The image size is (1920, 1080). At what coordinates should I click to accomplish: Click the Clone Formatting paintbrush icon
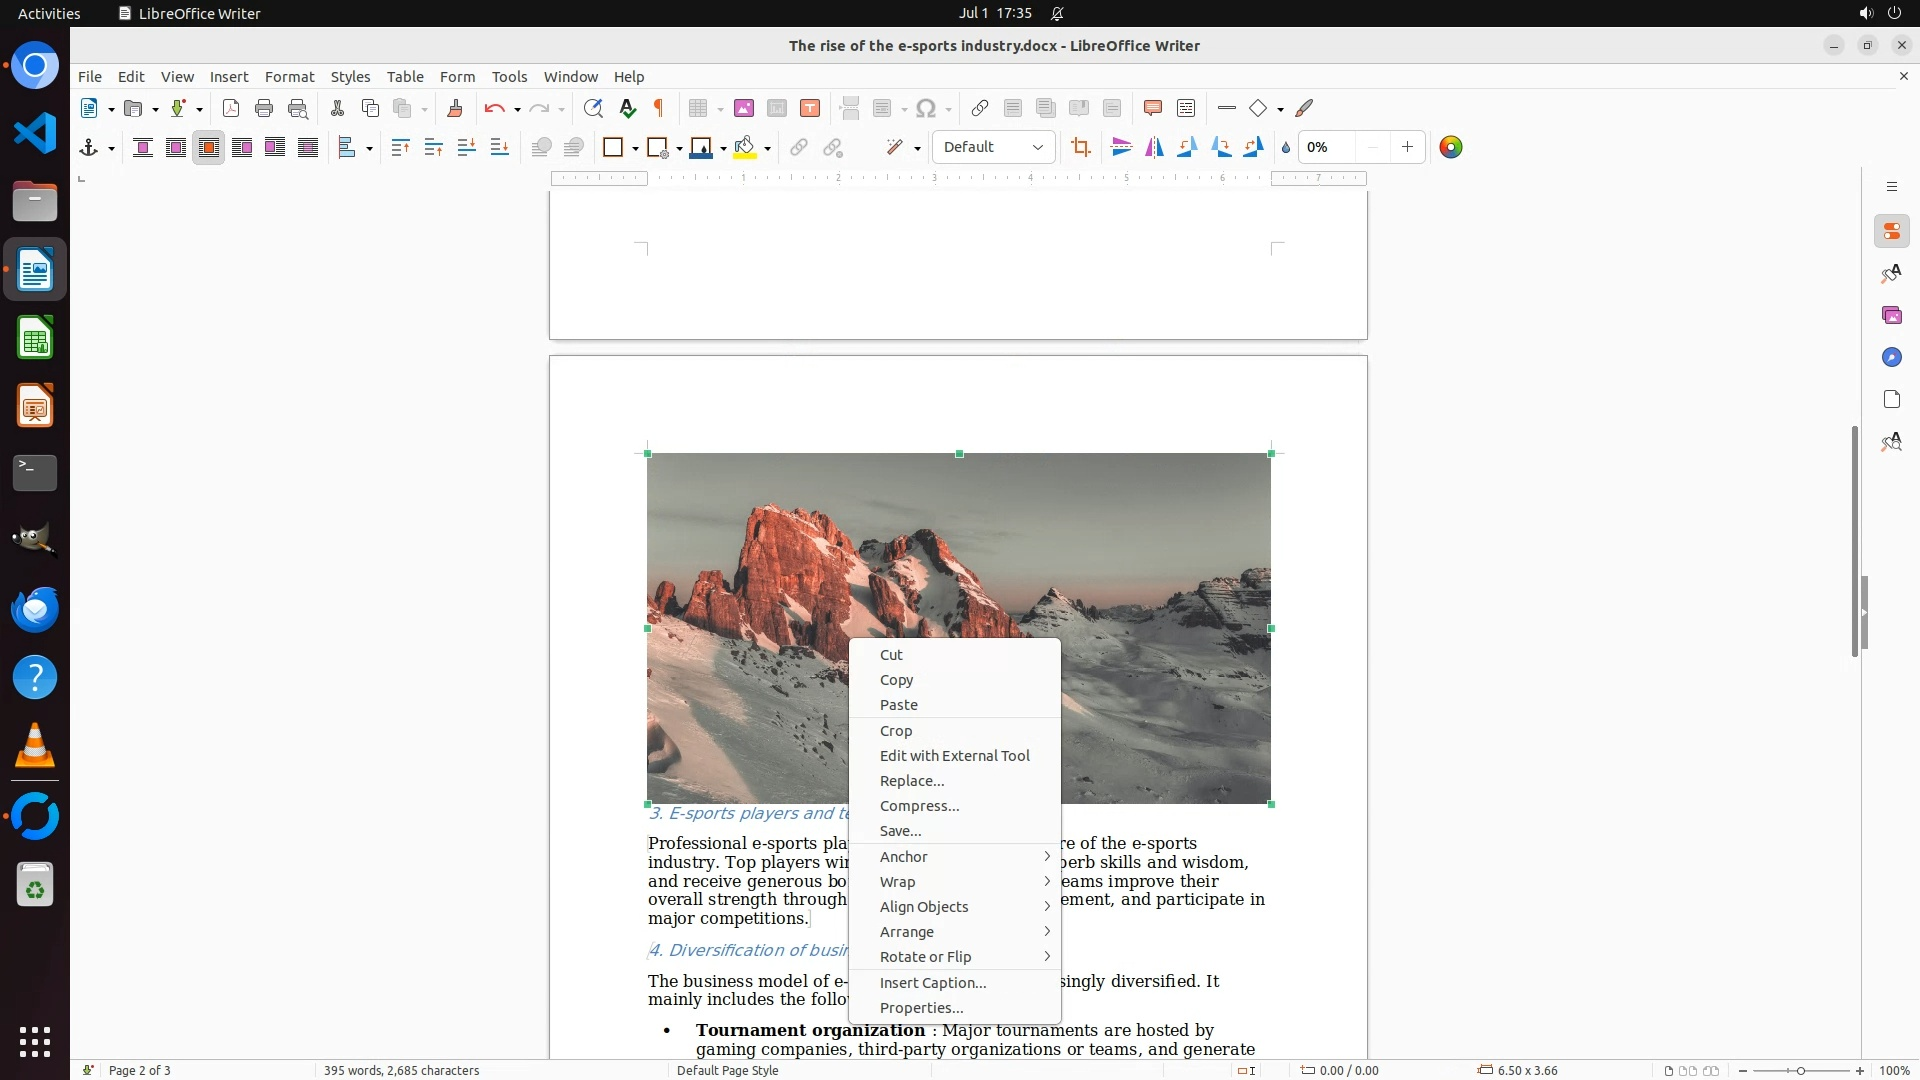click(x=455, y=108)
